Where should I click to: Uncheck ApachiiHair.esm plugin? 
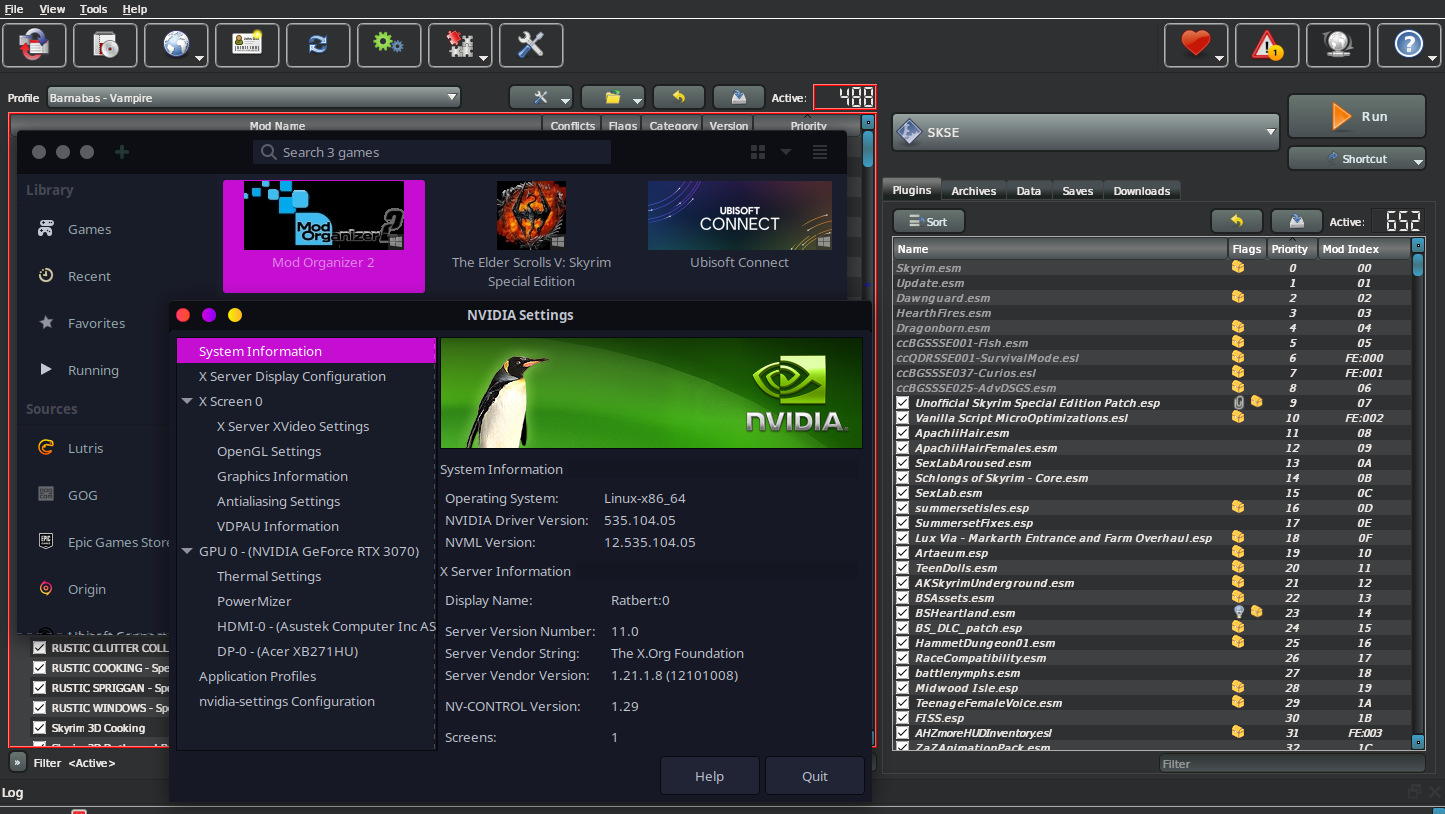[x=903, y=433]
